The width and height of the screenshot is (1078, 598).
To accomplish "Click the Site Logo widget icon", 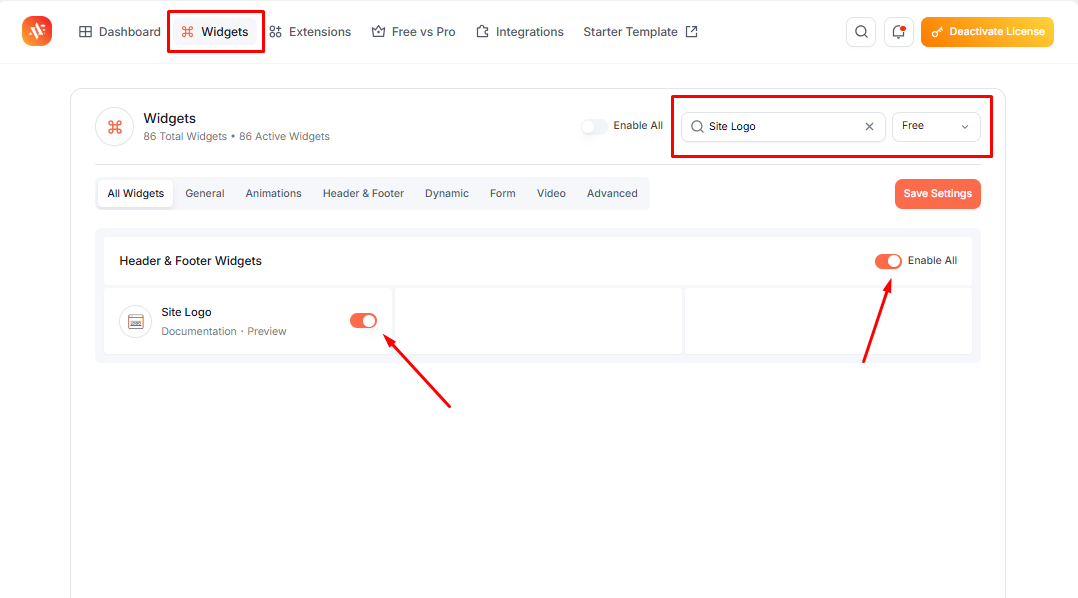I will point(135,322).
